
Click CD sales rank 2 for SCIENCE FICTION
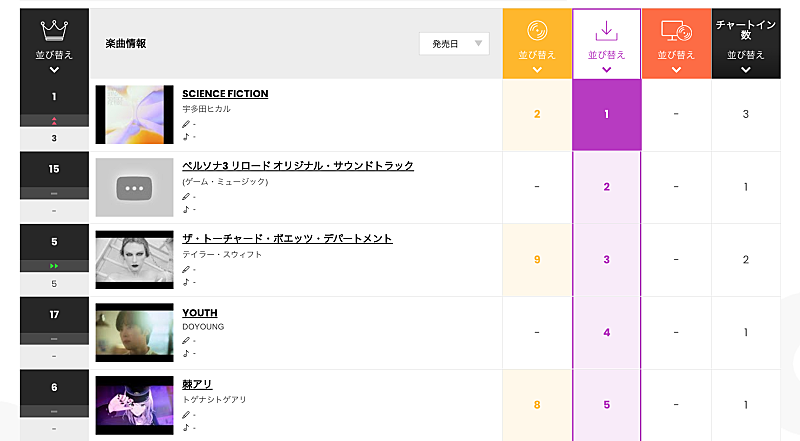(537, 114)
